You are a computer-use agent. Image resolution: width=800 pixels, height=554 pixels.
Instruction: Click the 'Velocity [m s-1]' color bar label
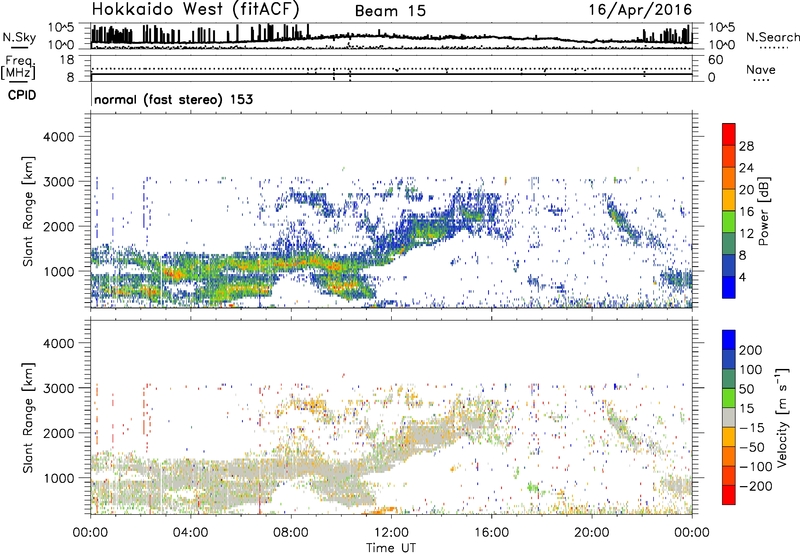[x=782, y=417]
